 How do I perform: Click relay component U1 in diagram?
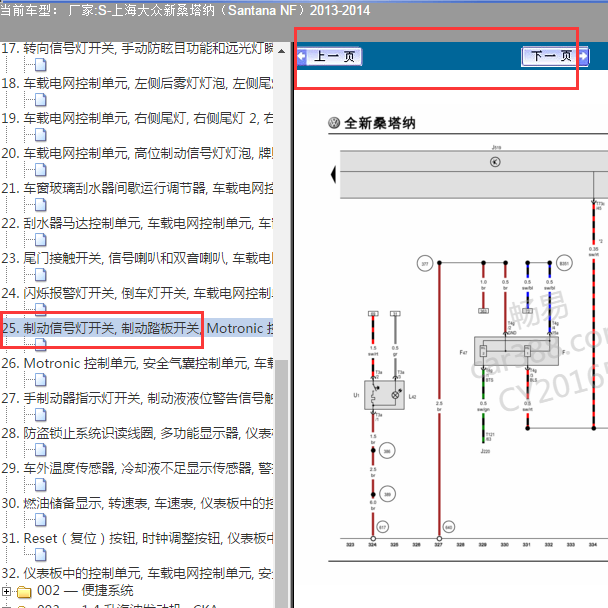coord(384,395)
